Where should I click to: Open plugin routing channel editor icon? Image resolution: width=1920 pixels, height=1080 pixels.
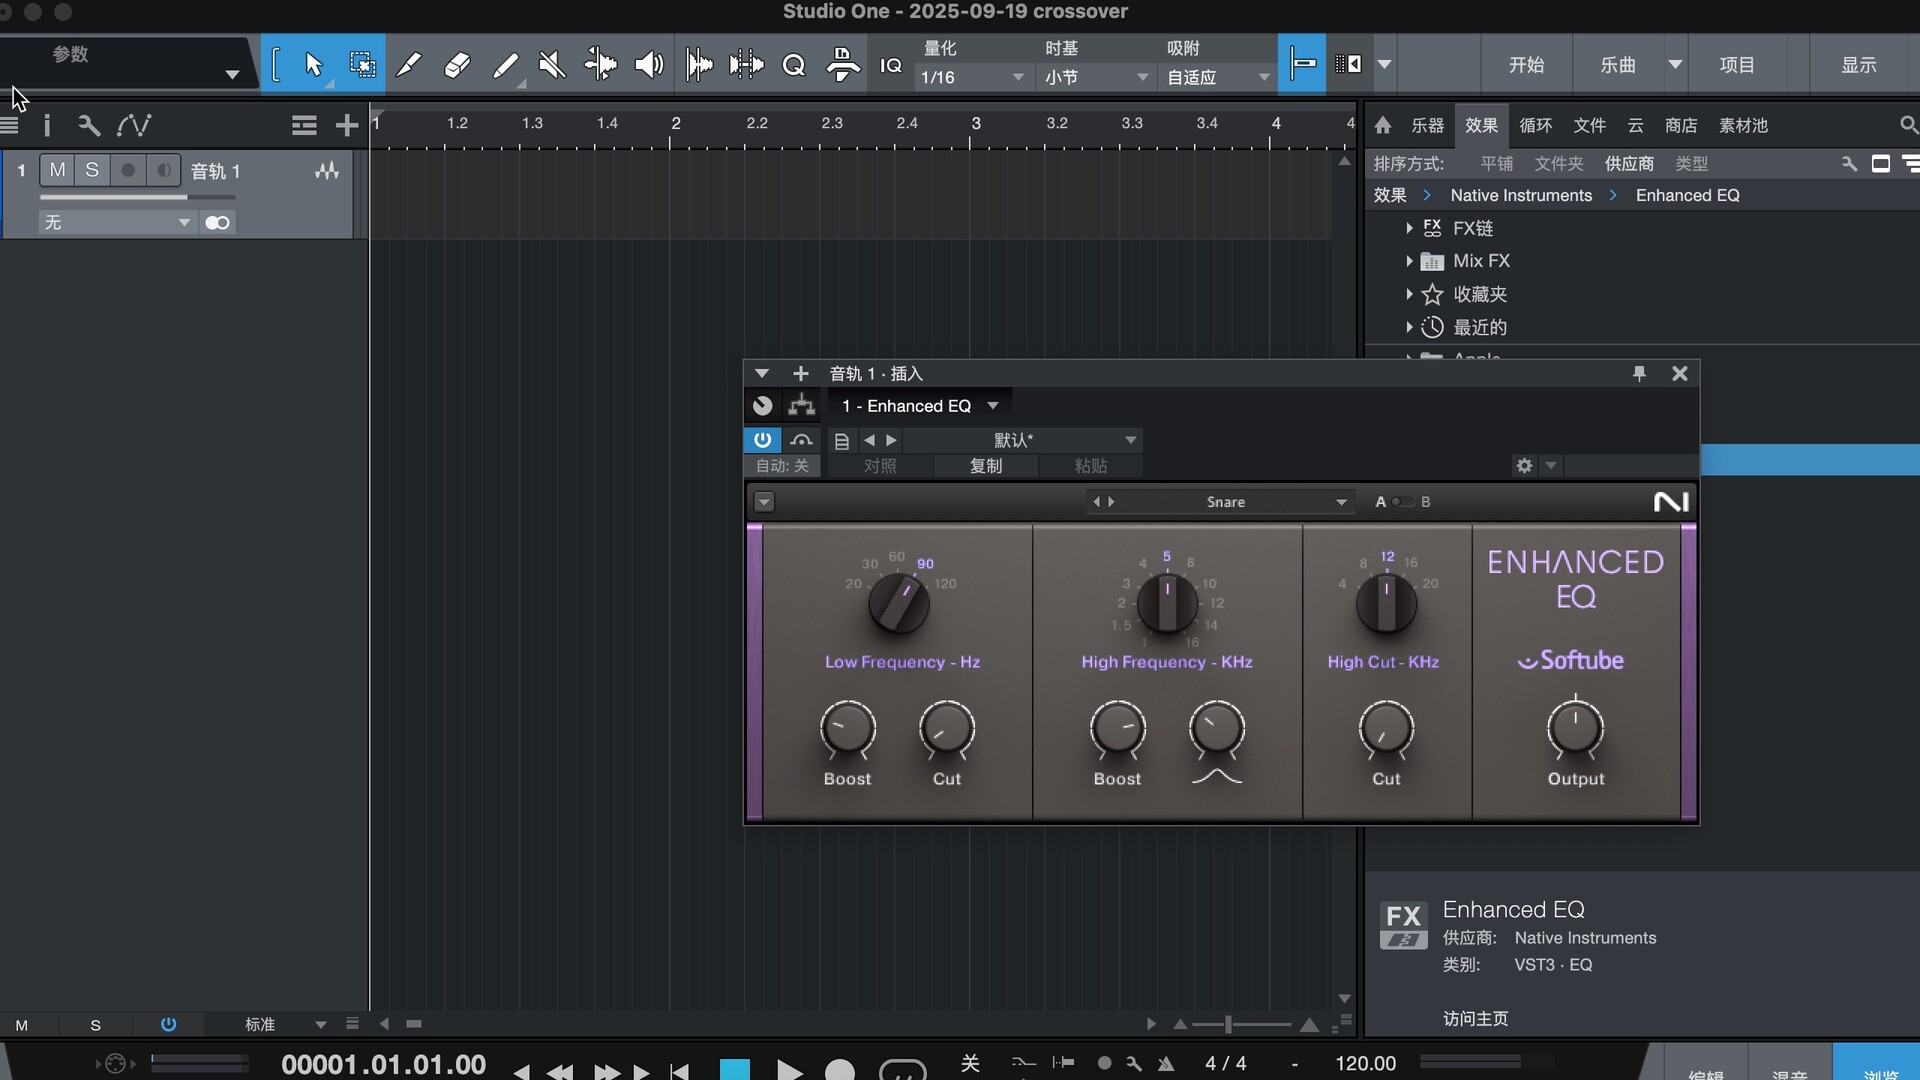click(801, 405)
